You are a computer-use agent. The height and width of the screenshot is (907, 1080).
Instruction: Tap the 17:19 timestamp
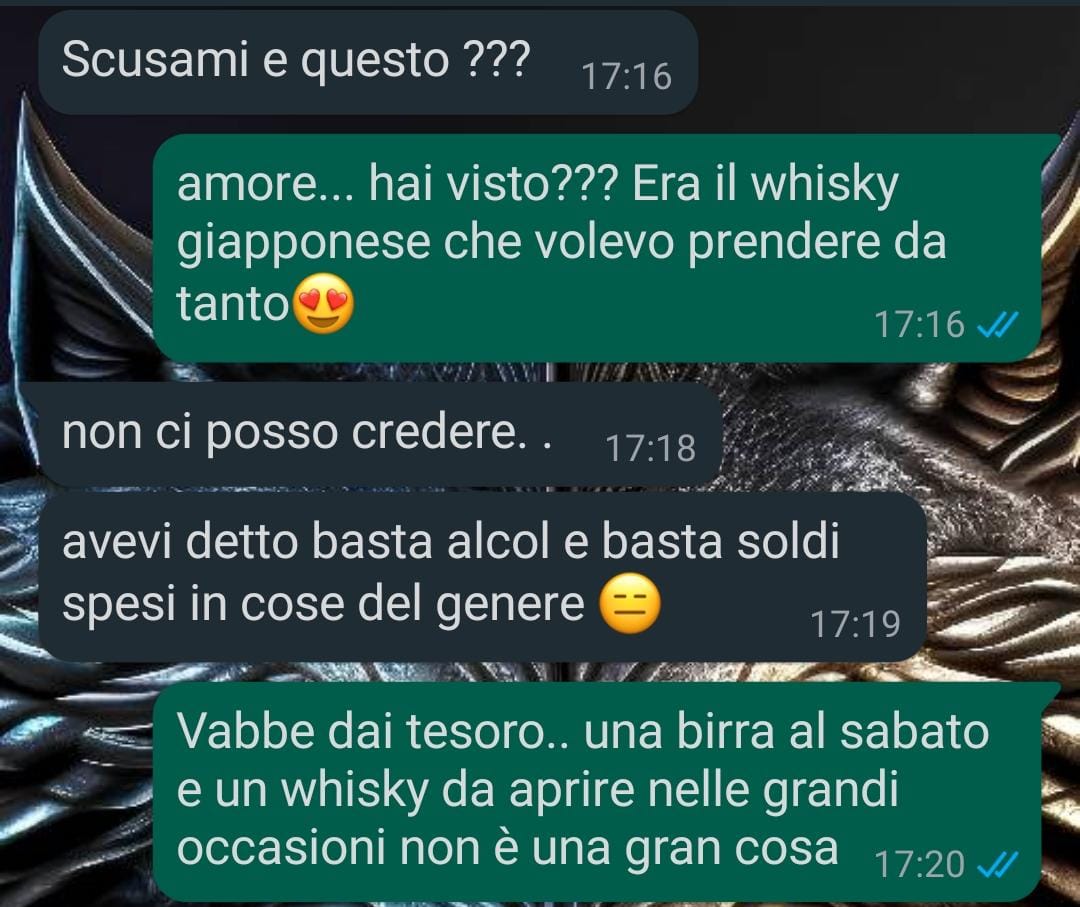pos(855,625)
